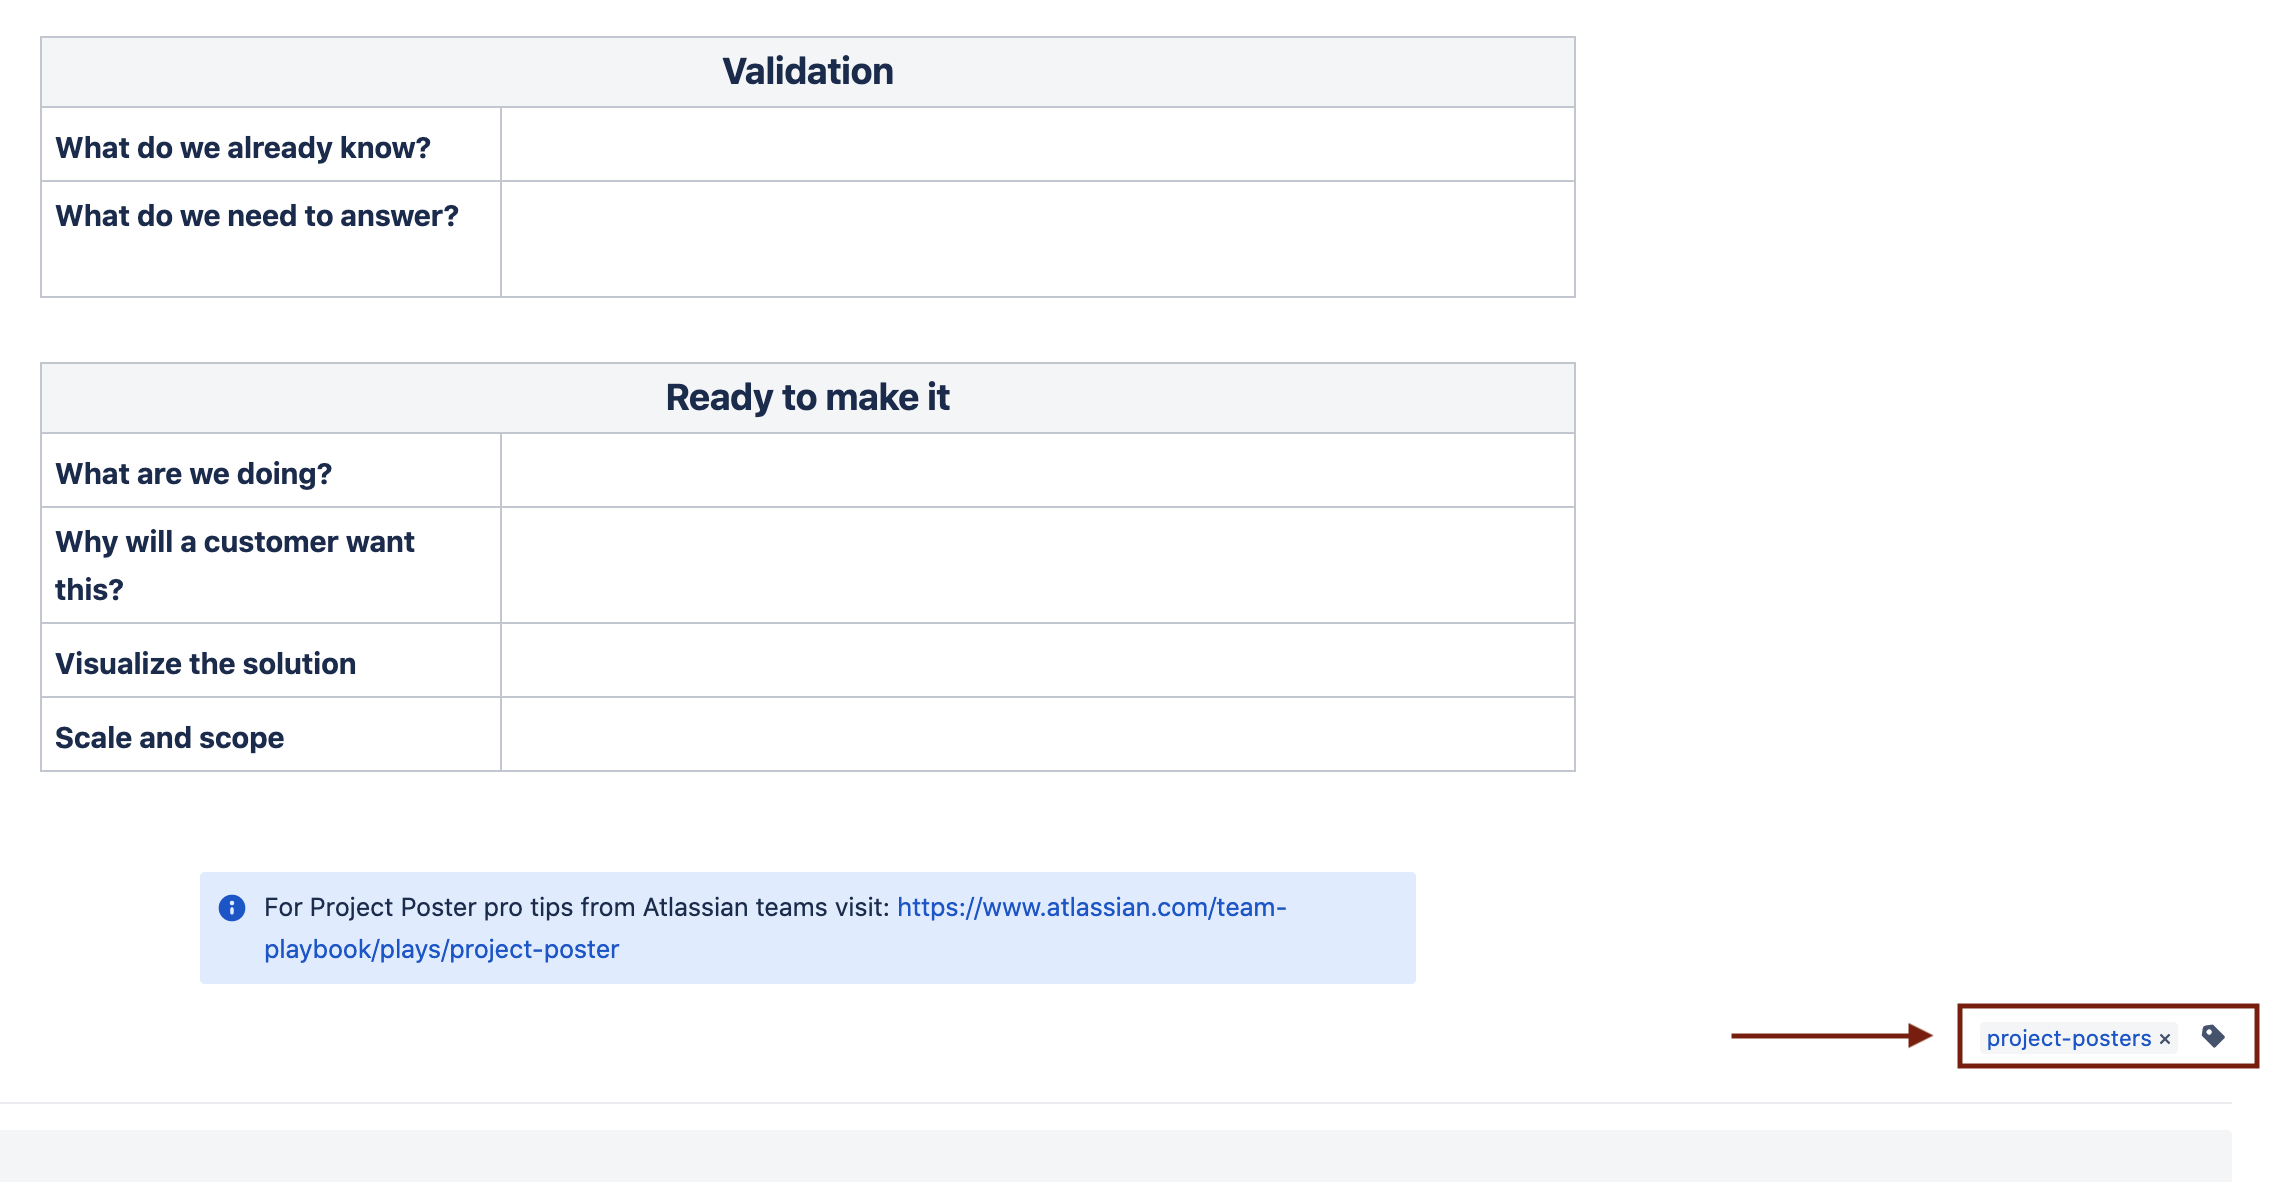2296x1182 pixels.
Task: Click the empty cell beside 'Visualize the solution'
Action: pos(1036,661)
